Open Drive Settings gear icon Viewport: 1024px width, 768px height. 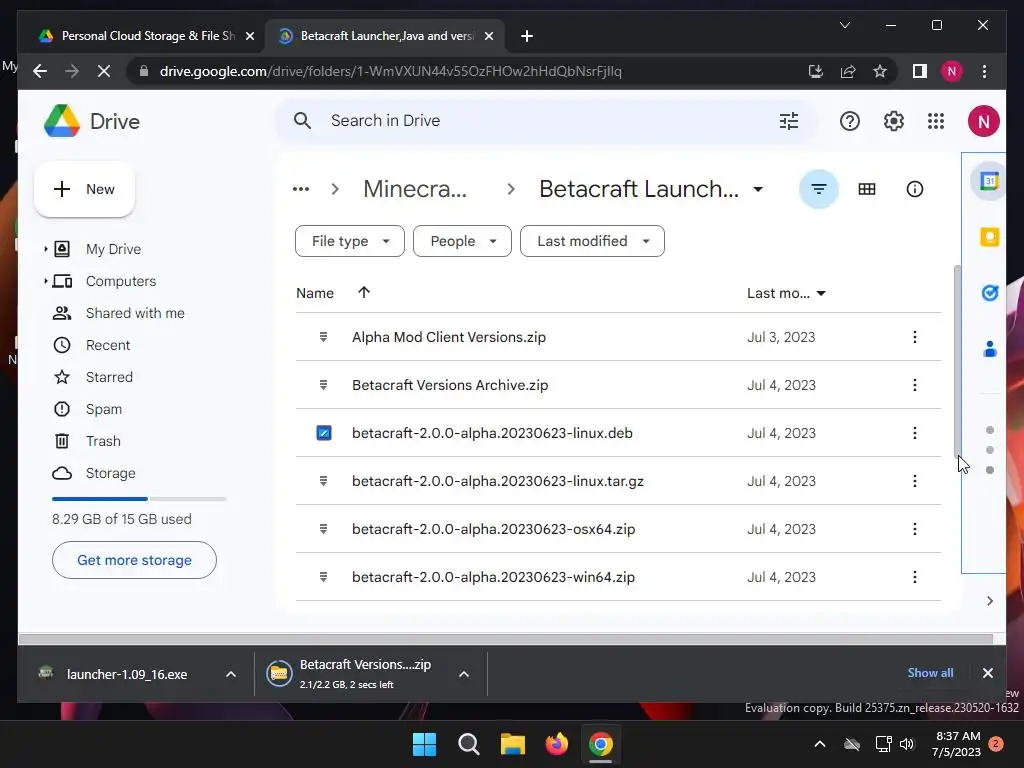pyautogui.click(x=893, y=121)
